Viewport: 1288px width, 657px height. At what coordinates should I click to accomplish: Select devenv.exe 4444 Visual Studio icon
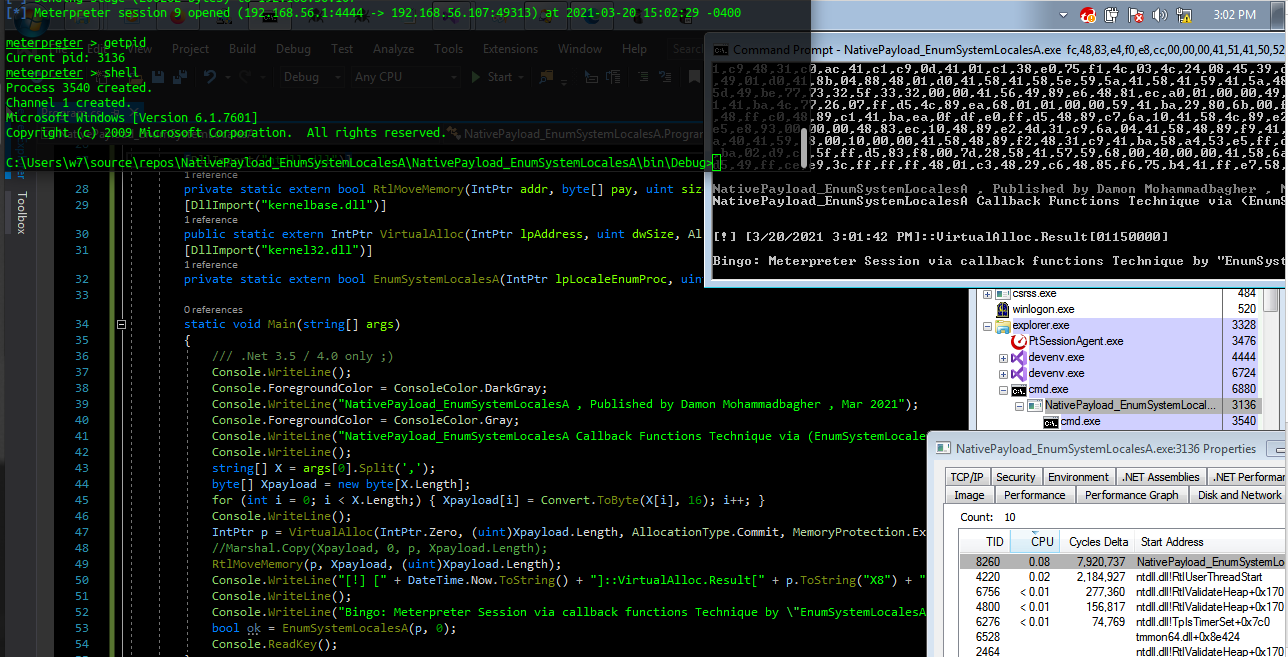1019,358
